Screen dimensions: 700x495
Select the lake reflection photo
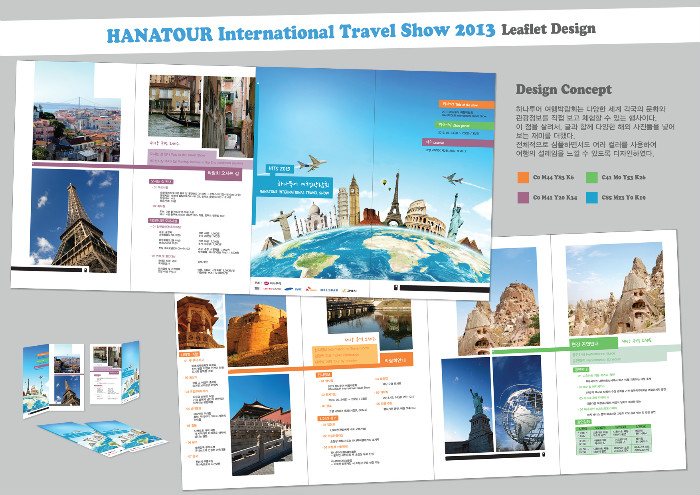tap(370, 322)
